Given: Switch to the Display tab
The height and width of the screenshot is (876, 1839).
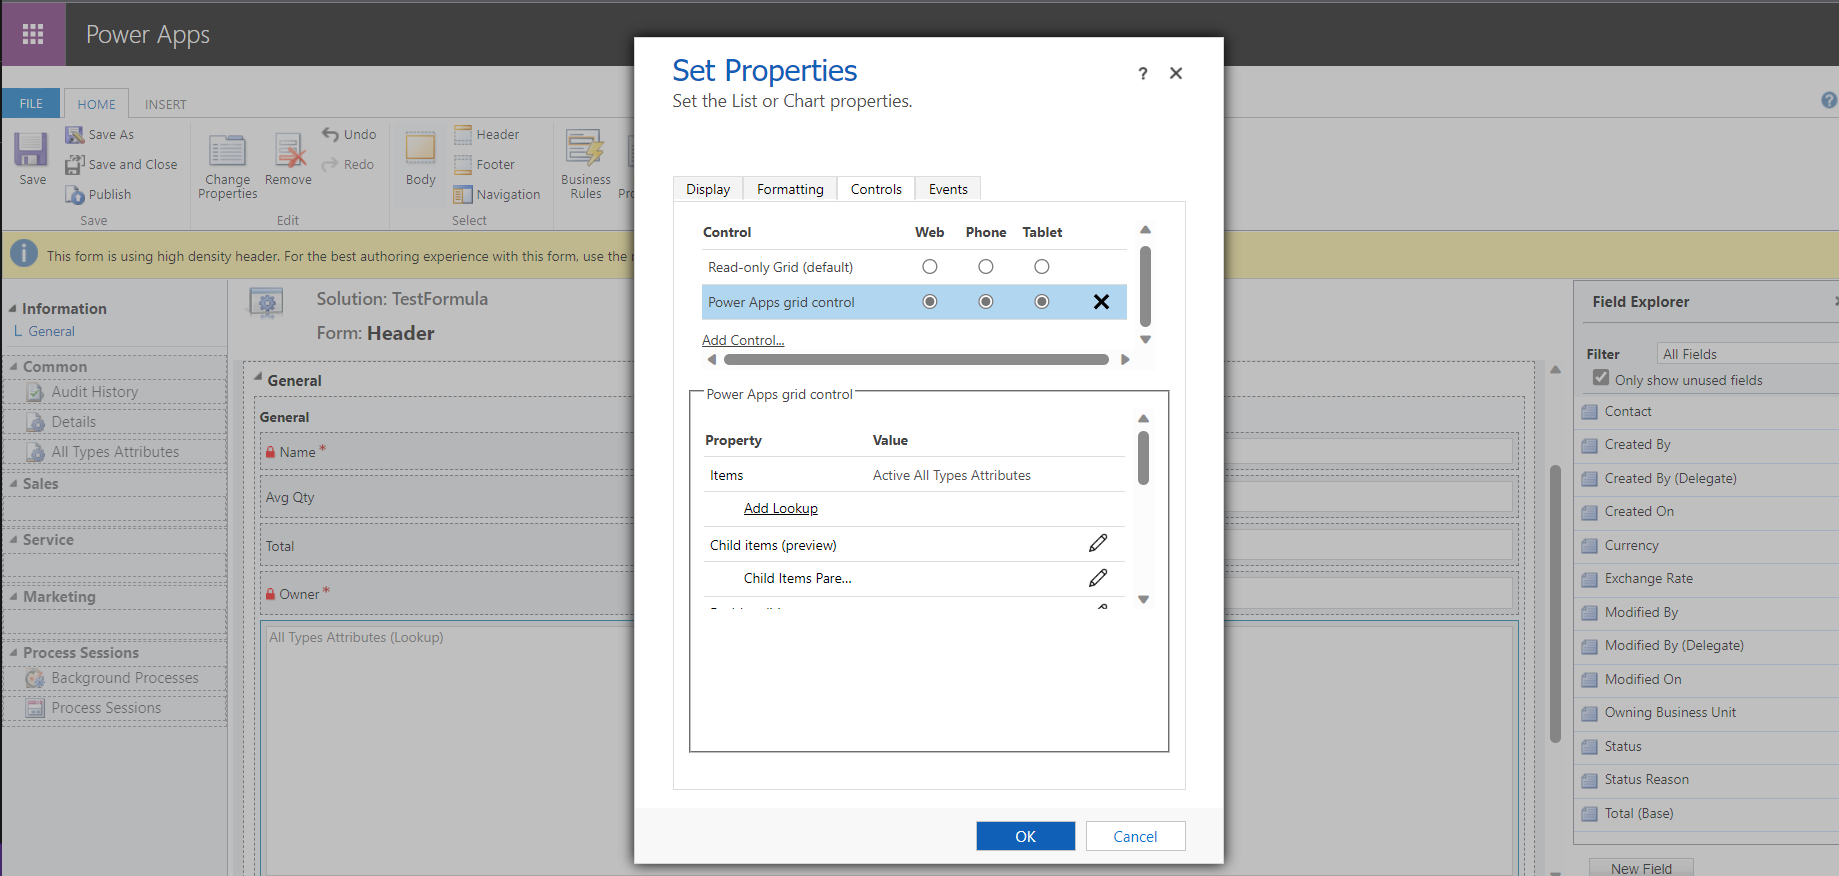Looking at the screenshot, I should tap(708, 189).
